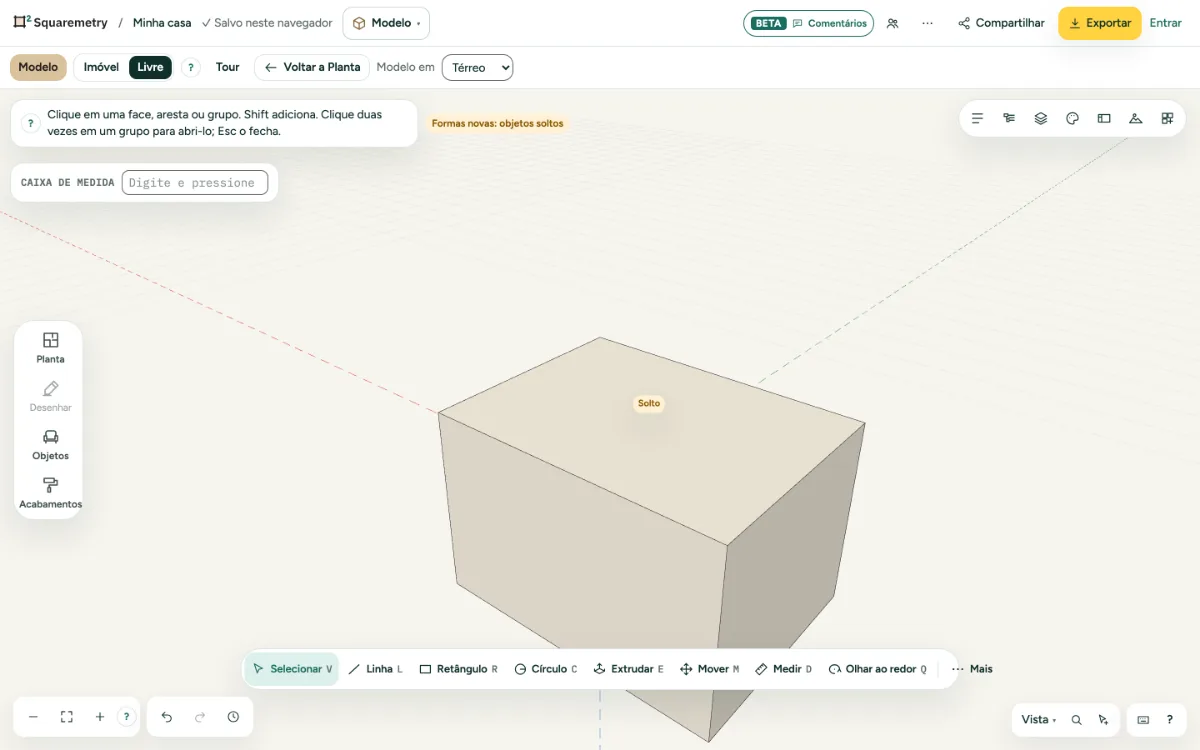The height and width of the screenshot is (750, 1200).
Task: Click the three-dots more options in header
Action: click(928, 23)
